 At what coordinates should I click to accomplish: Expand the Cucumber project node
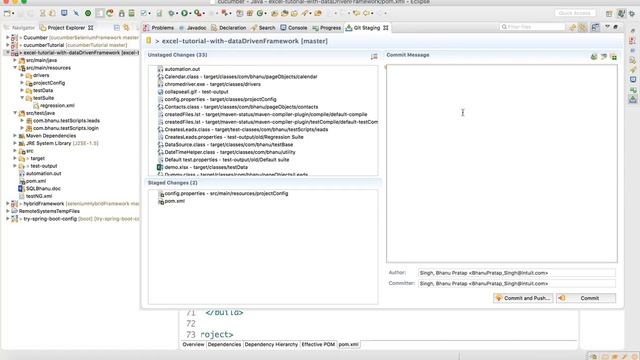click(x=8, y=37)
